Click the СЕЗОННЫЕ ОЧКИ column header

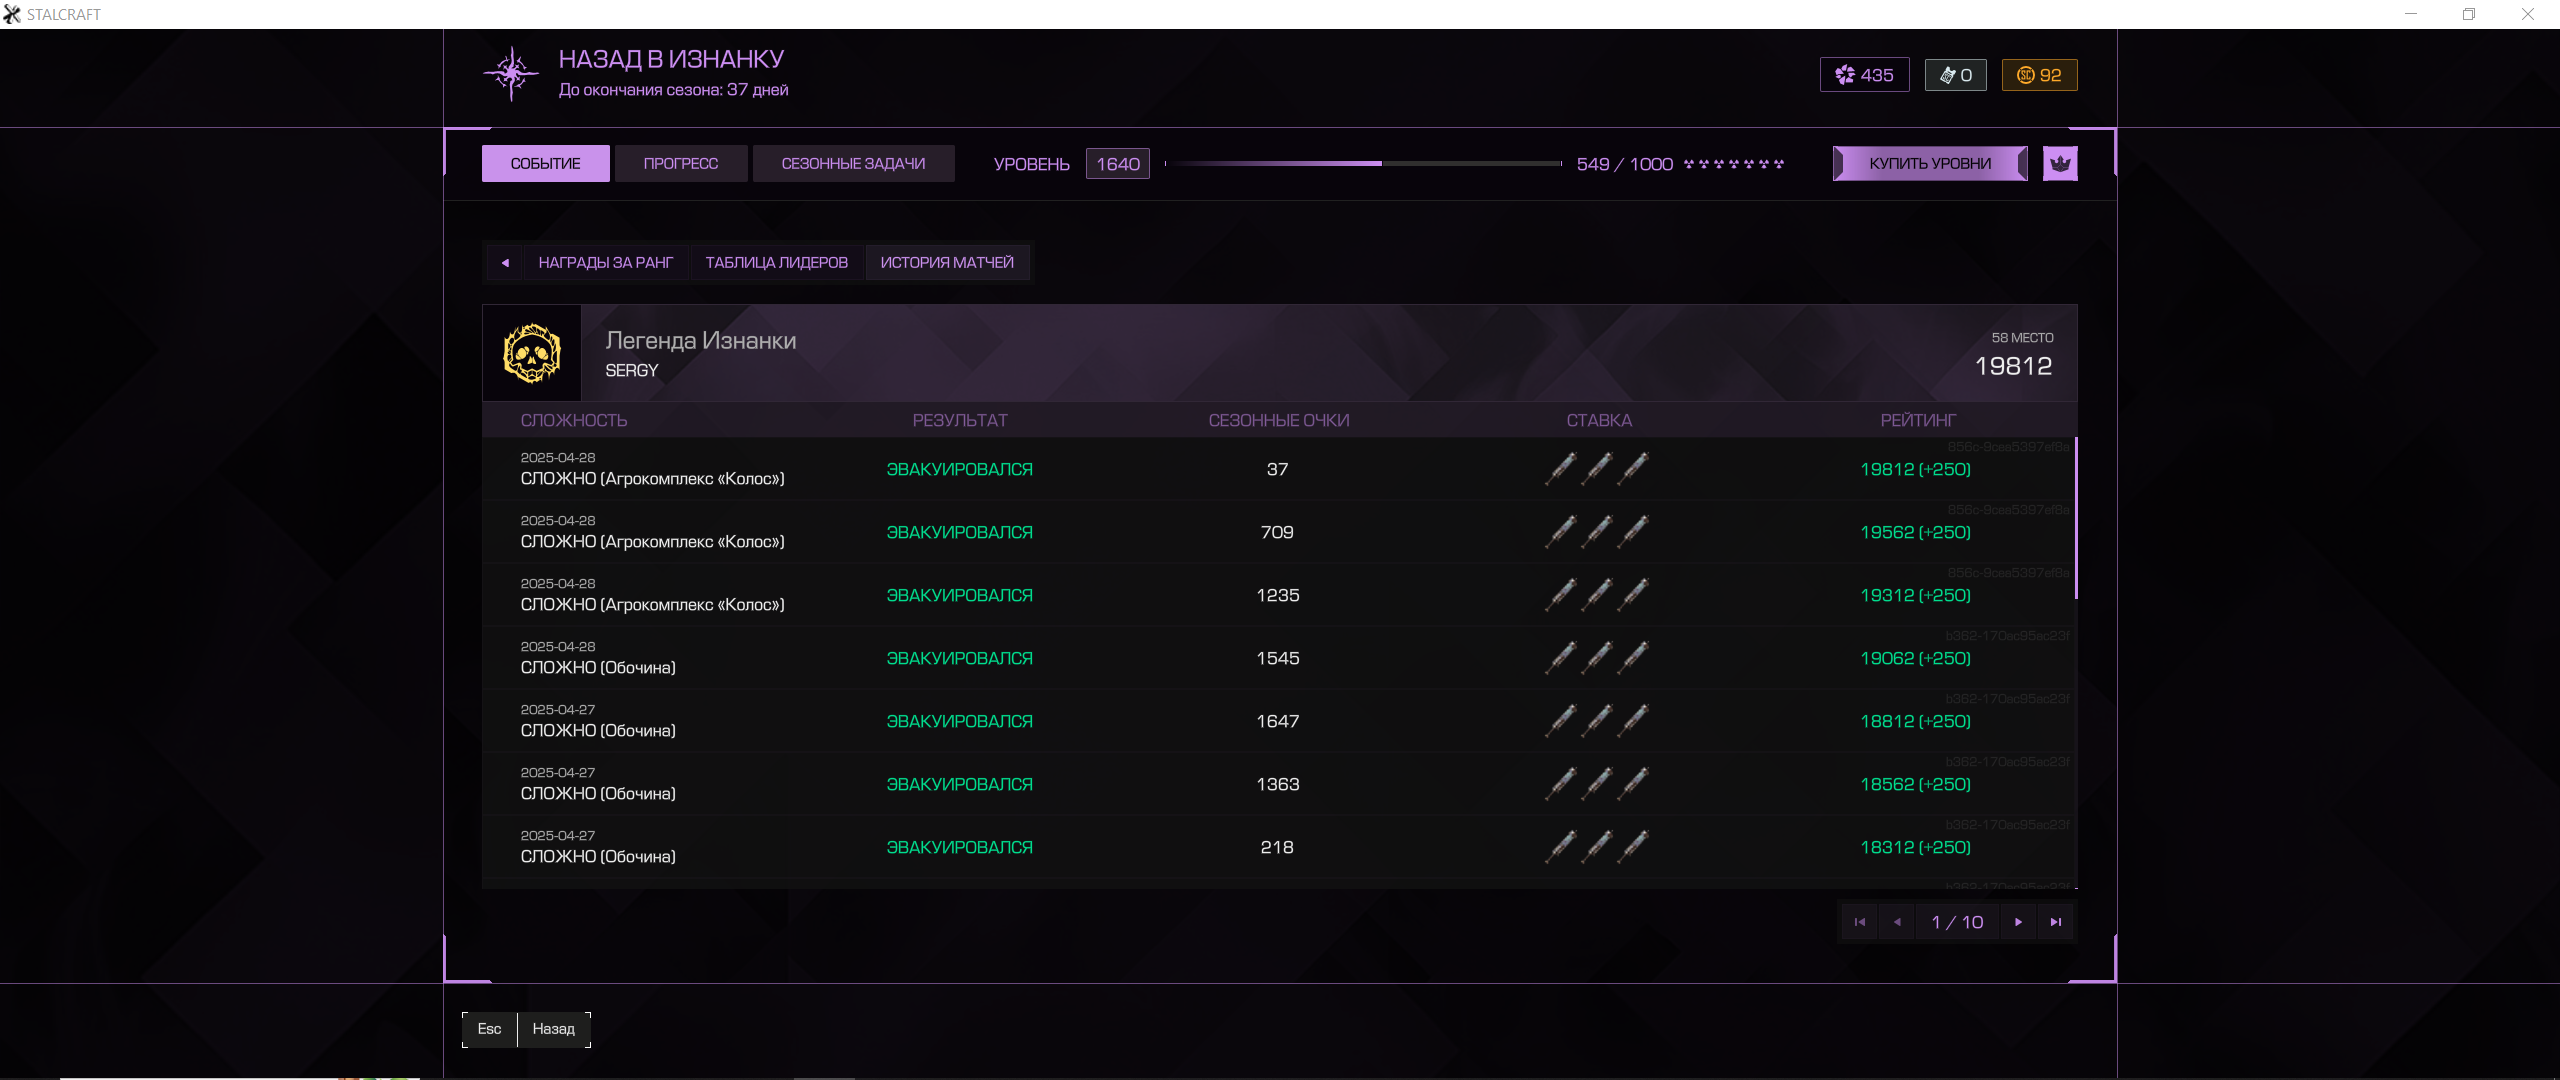tap(1278, 420)
